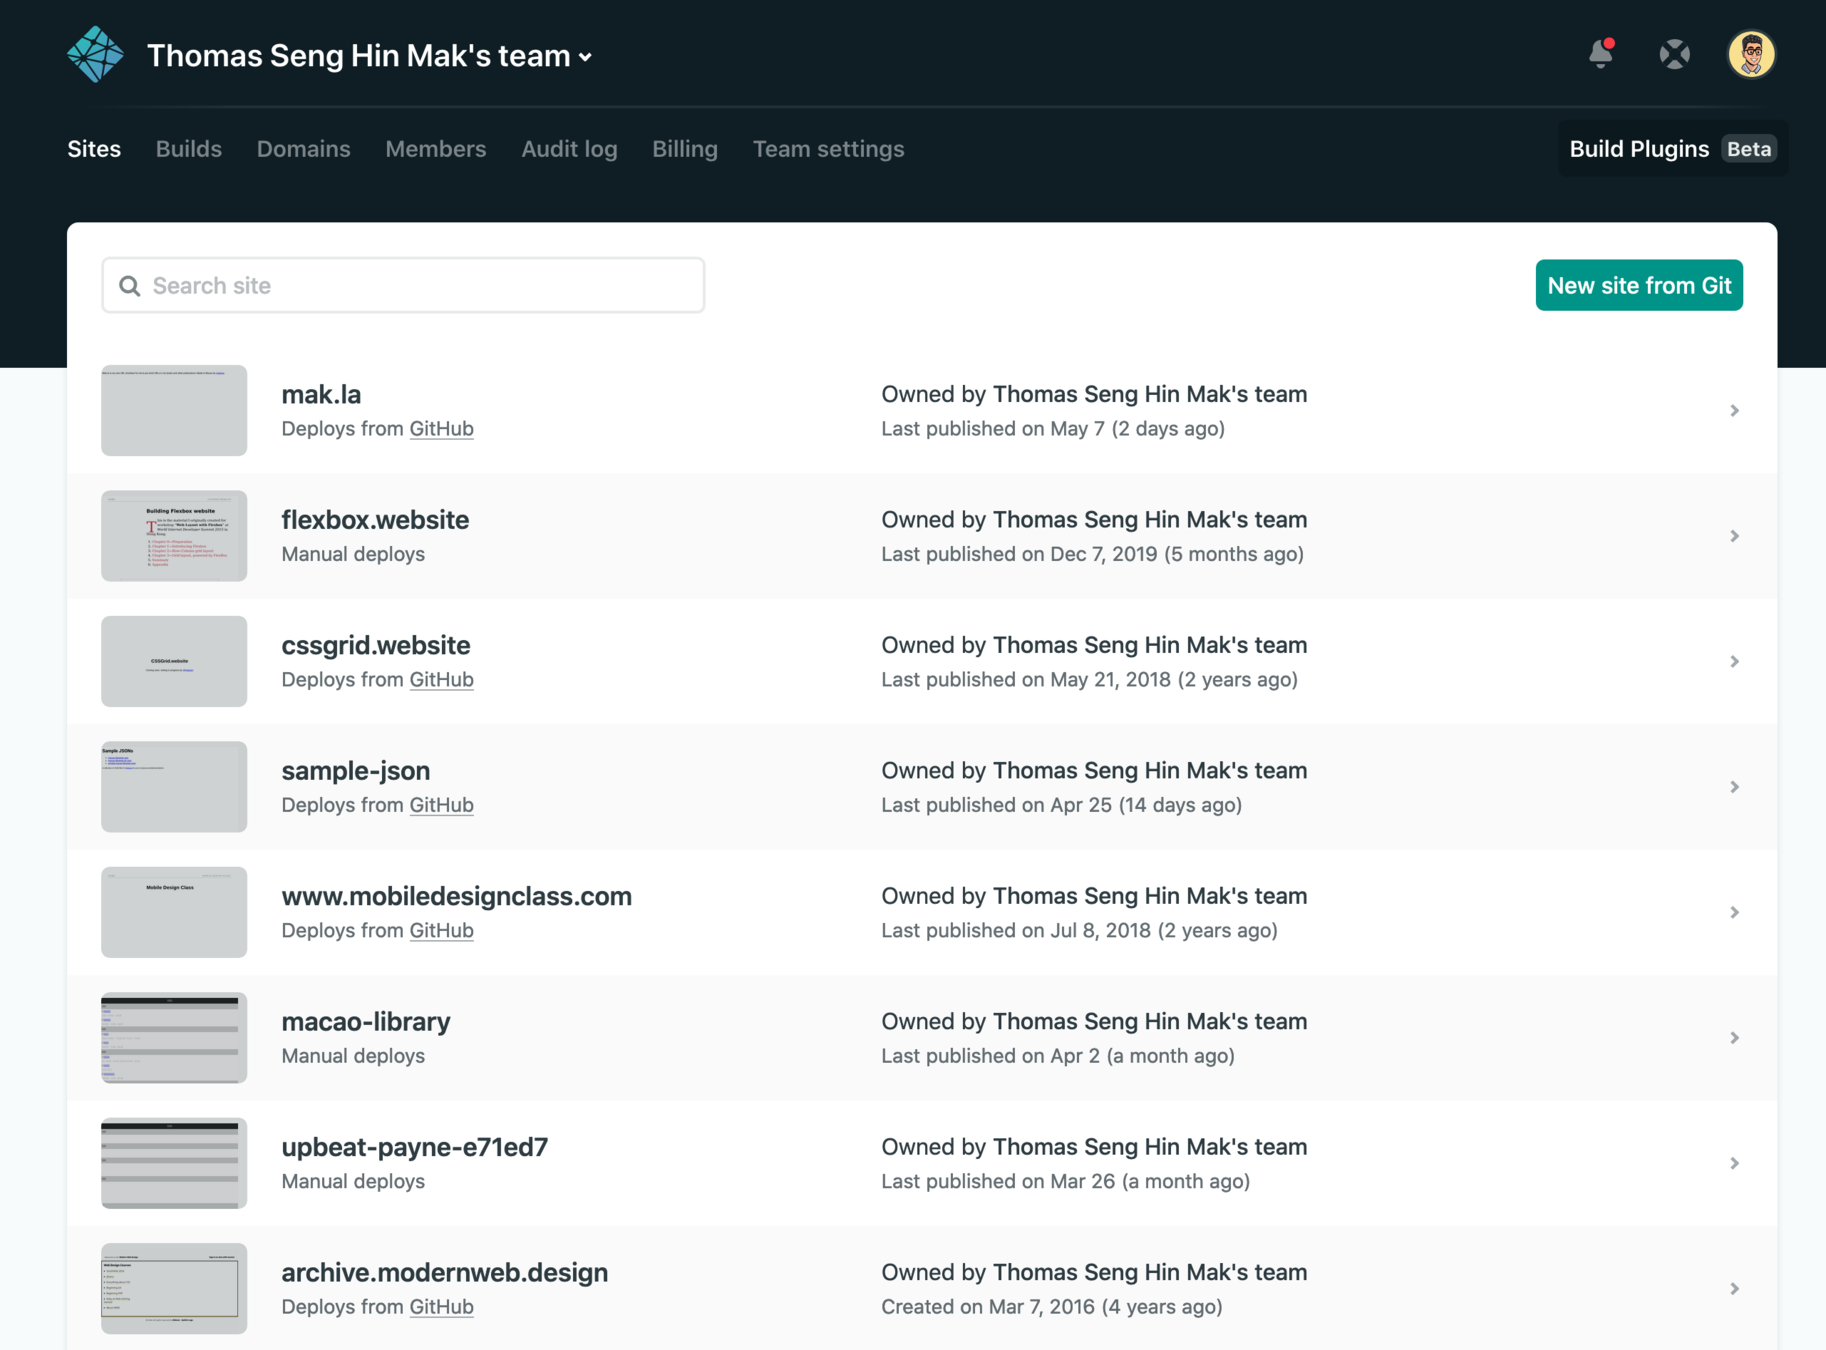This screenshot has width=1826, height=1350.
Task: Follow GitHub link under www.mobiledesignclass.com
Action: [x=442, y=931]
